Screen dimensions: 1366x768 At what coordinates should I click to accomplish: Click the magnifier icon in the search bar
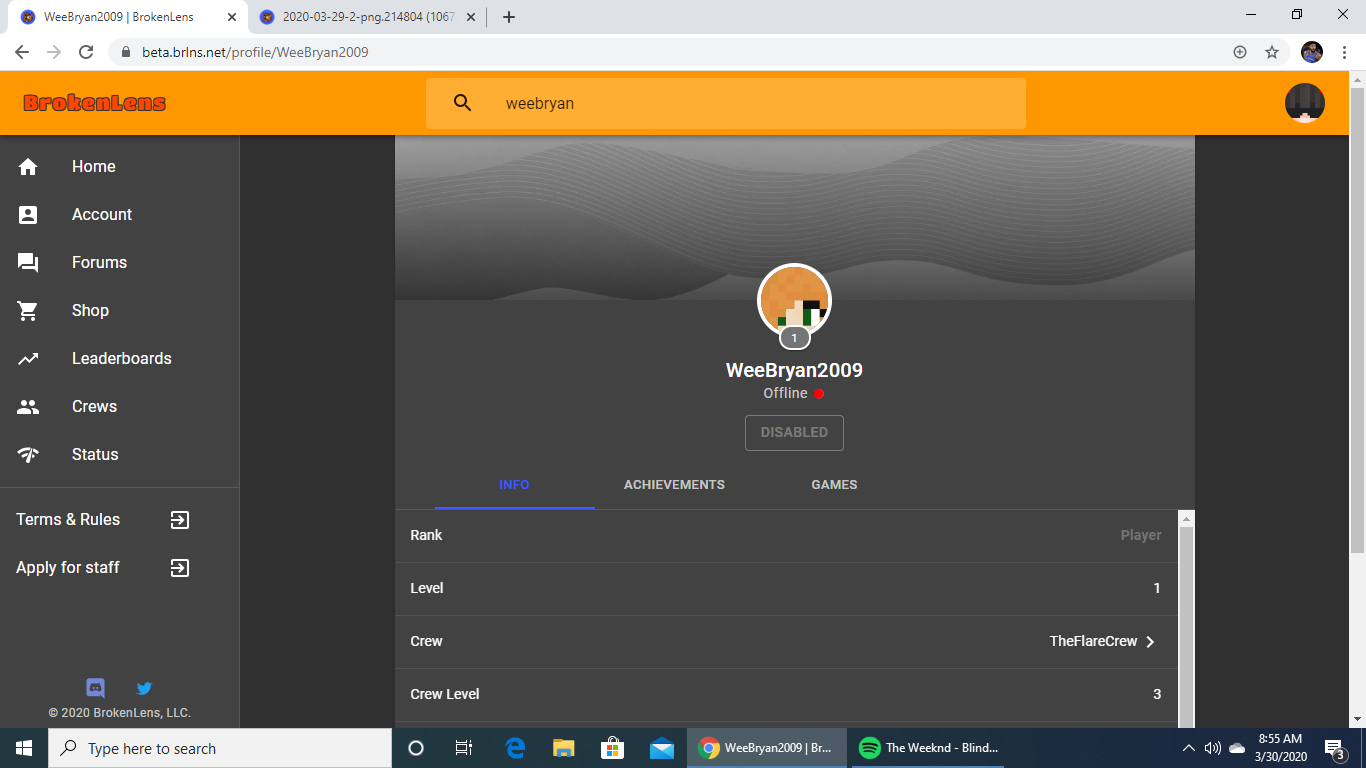[x=462, y=103]
